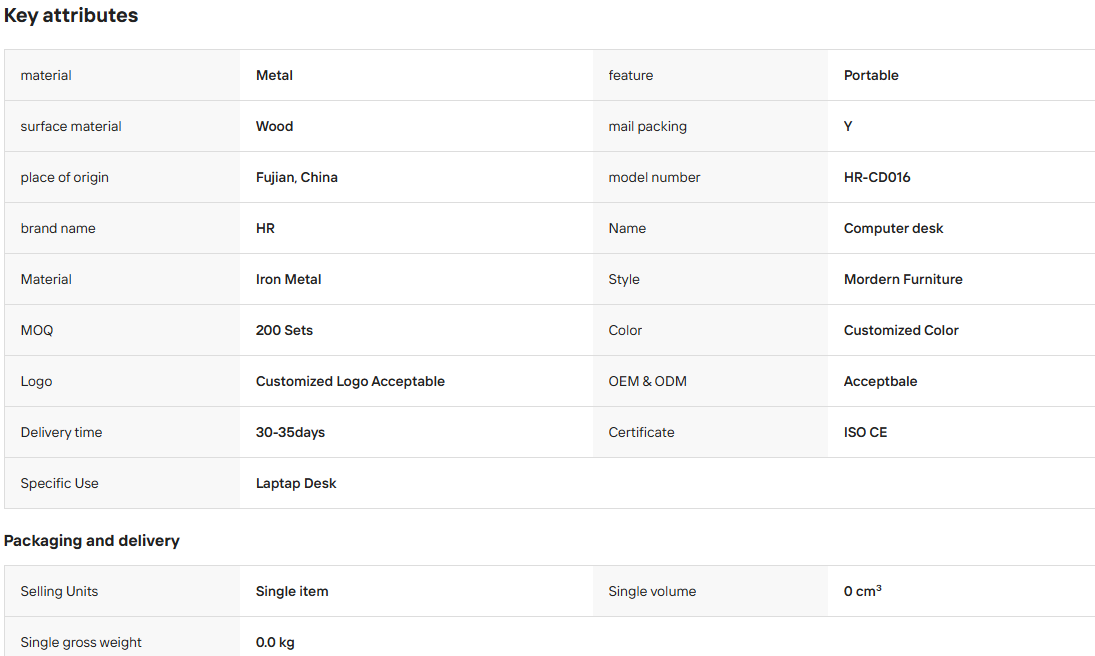This screenshot has height=656, width=1095.
Task: Click the 30-35days delivery time value
Action: (x=291, y=432)
